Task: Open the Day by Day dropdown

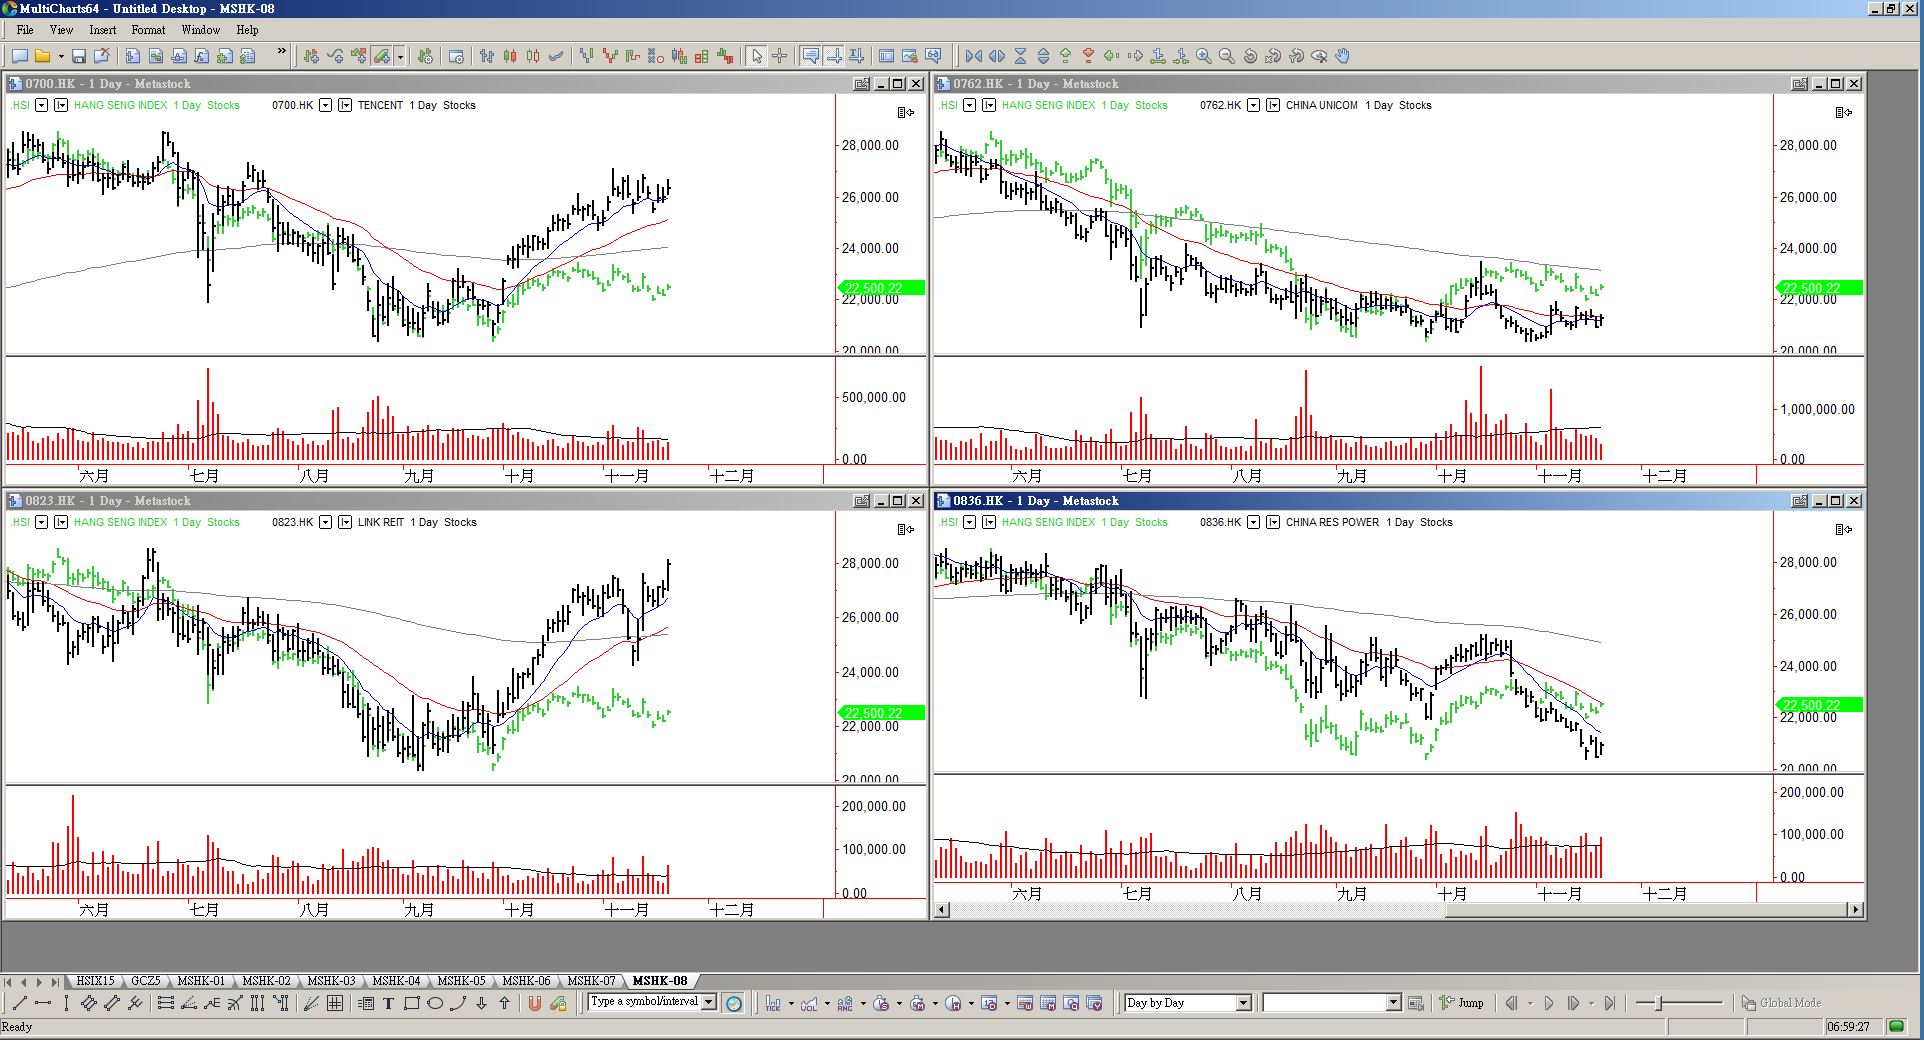Action: 1243,1003
